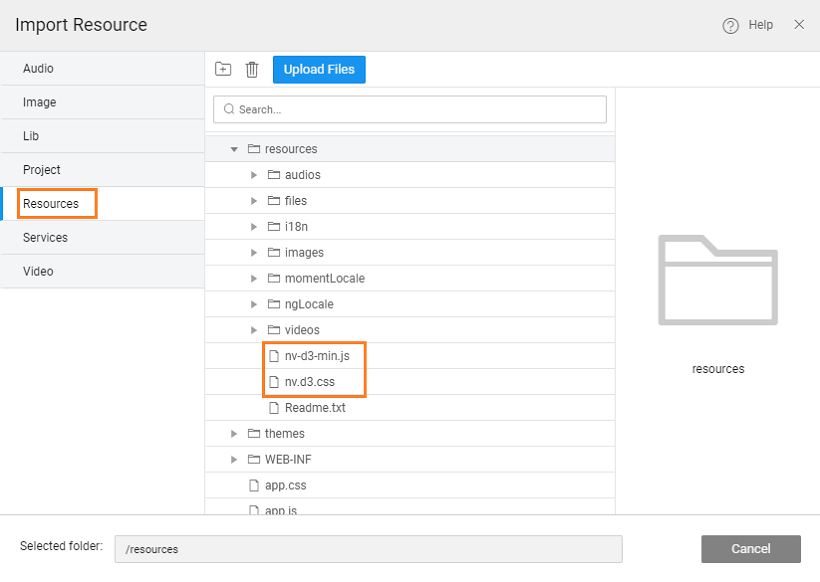This screenshot has width=820, height=582.
Task: Collapse the resources folder tree node
Action: click(234, 149)
